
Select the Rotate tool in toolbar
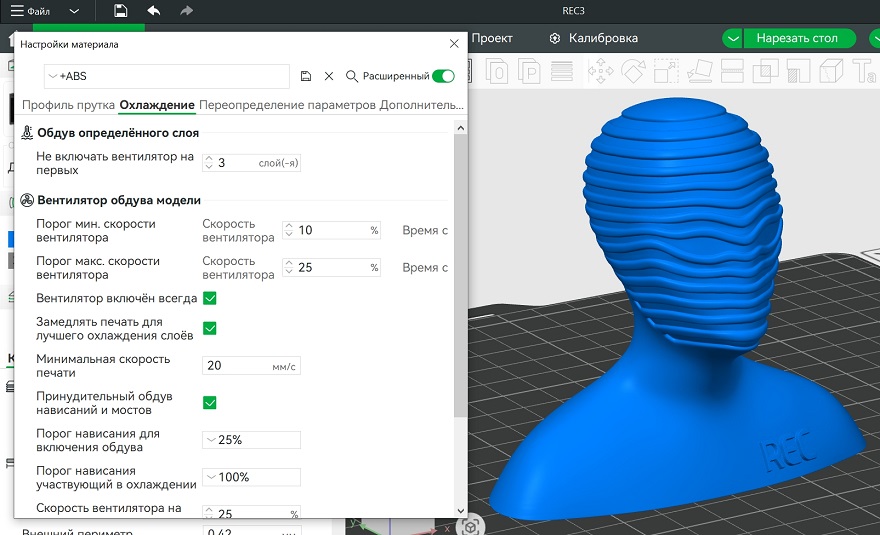pos(634,71)
